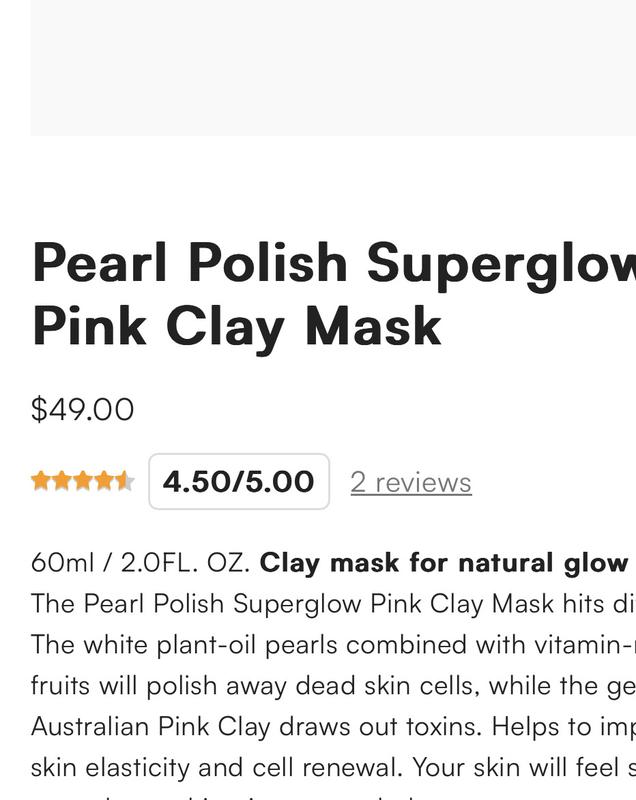Click the Pink Clay Mask heading line
The height and width of the screenshot is (800, 636).
pyautogui.click(x=236, y=326)
